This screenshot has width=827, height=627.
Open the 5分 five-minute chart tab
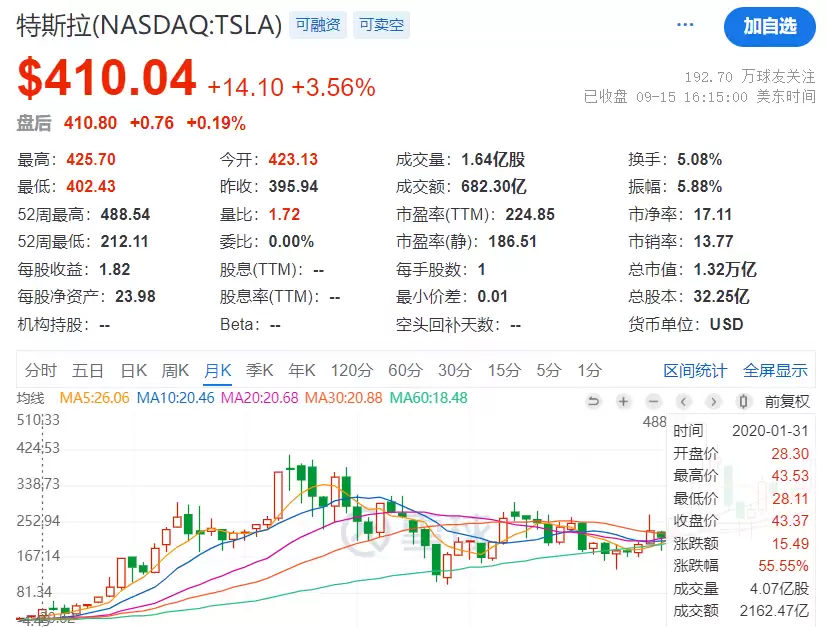click(x=544, y=369)
